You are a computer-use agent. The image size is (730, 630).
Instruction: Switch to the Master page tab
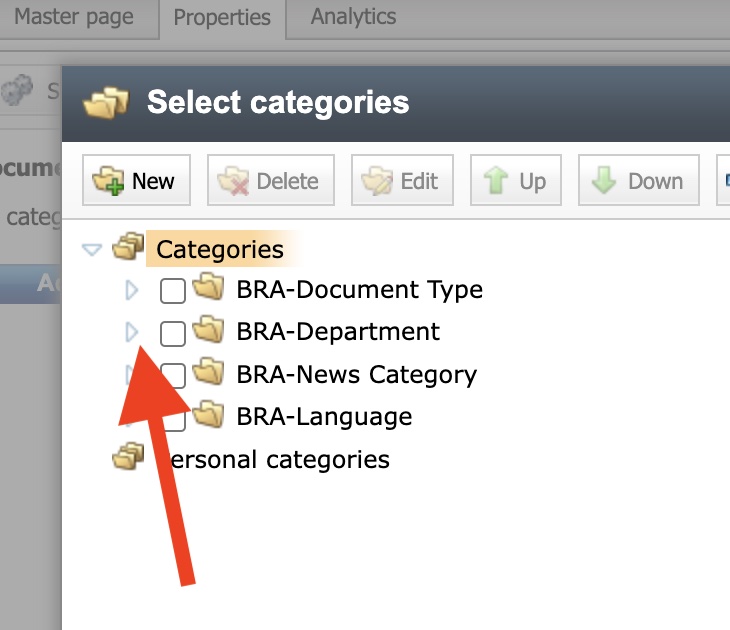coord(76,17)
